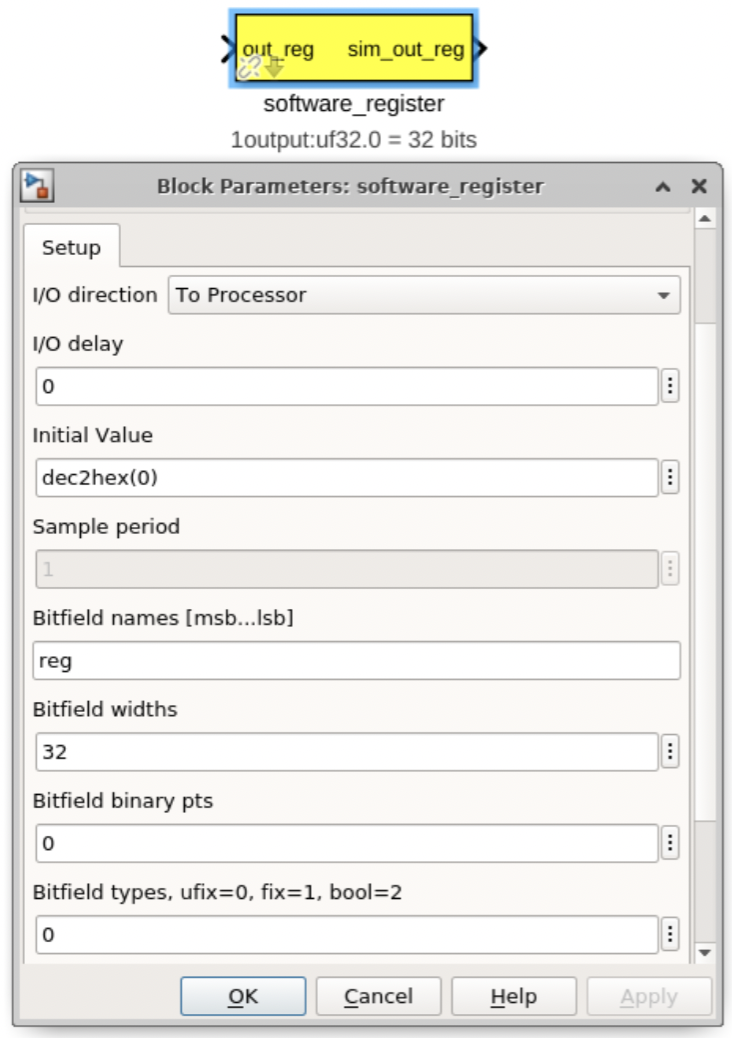Screen dimensions: 732x1038
Task: Open Help for the block parameters
Action: click(513, 996)
